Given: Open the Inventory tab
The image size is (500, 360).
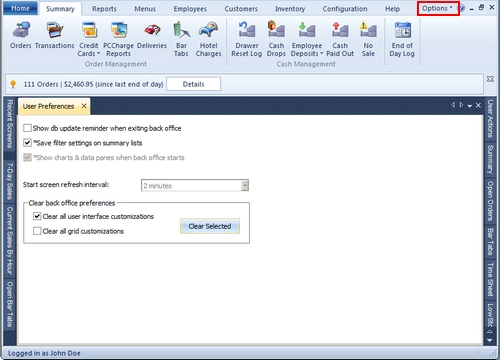Looking at the screenshot, I should click(x=290, y=9).
